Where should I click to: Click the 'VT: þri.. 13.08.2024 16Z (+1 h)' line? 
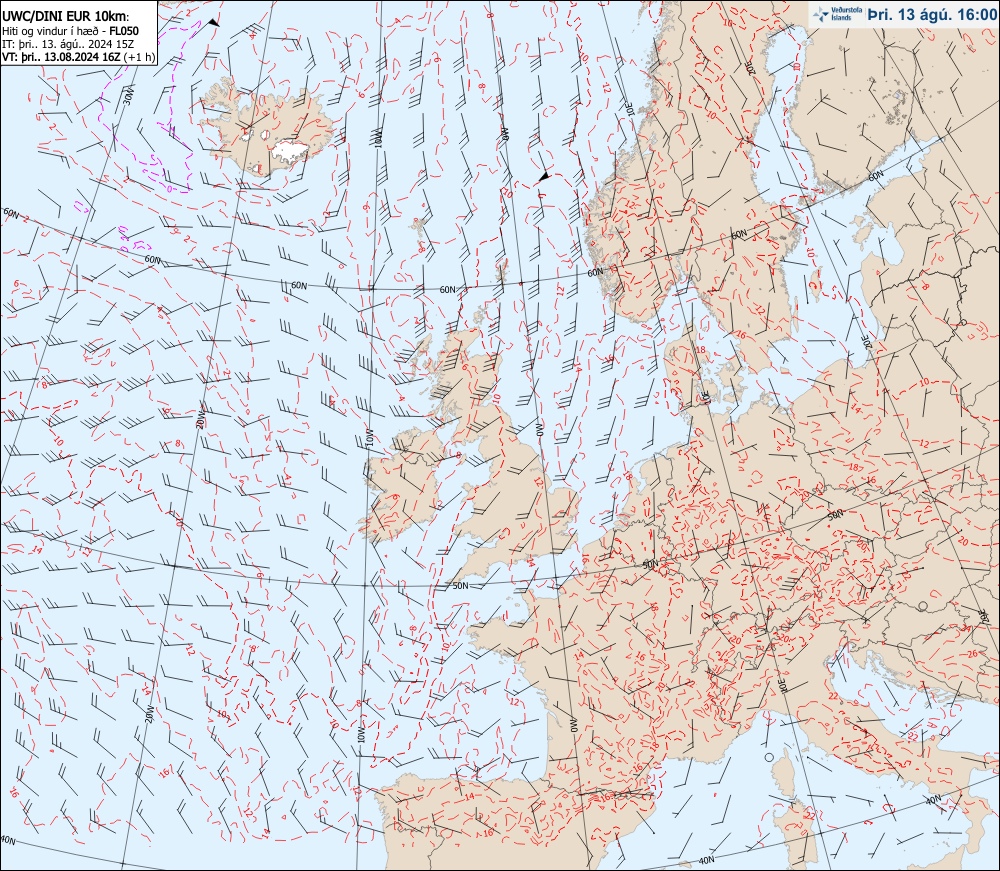(78, 56)
